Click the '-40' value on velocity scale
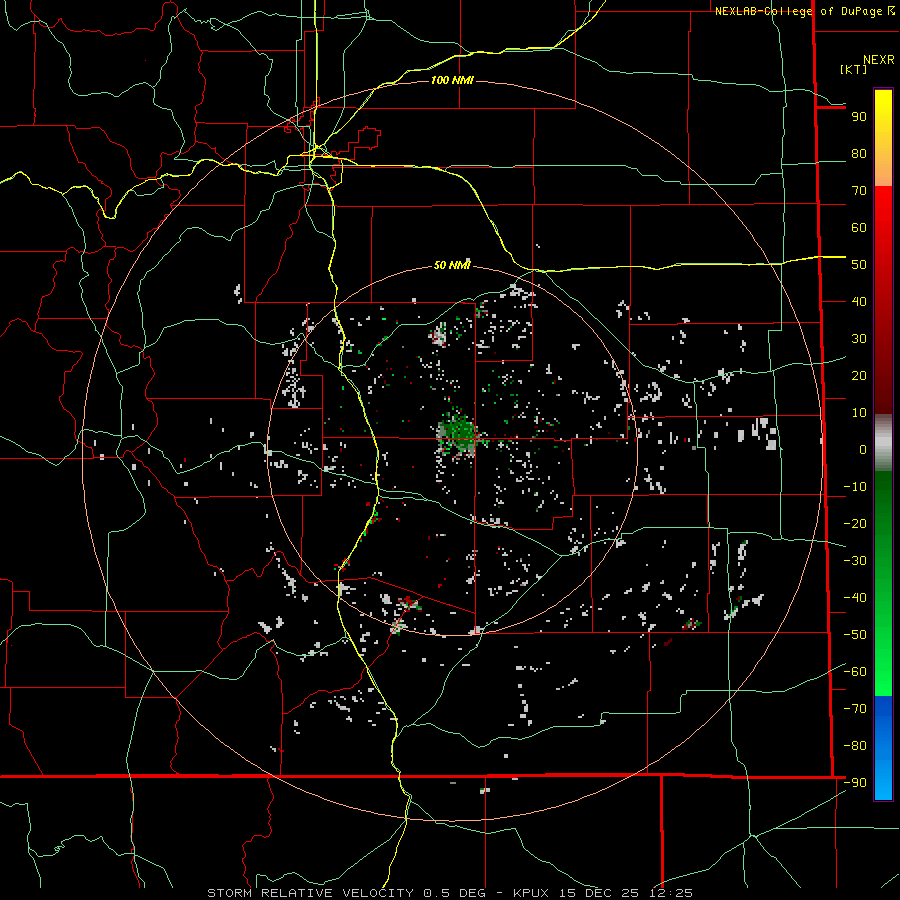This screenshot has height=900, width=900. (855, 598)
